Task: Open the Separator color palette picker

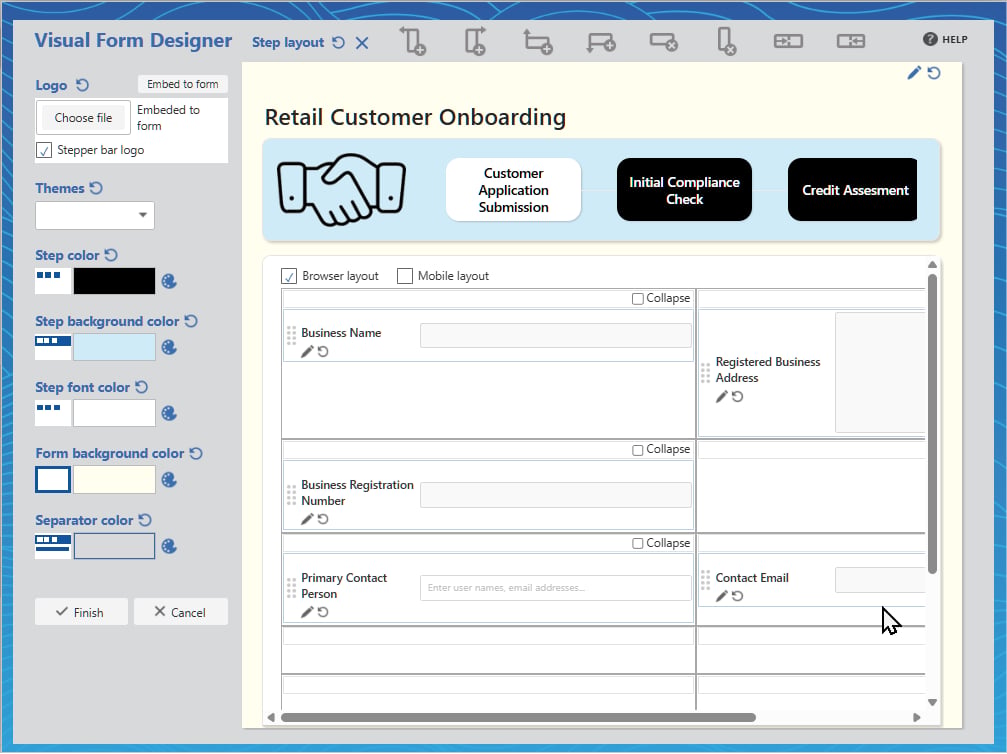Action: pyautogui.click(x=169, y=546)
